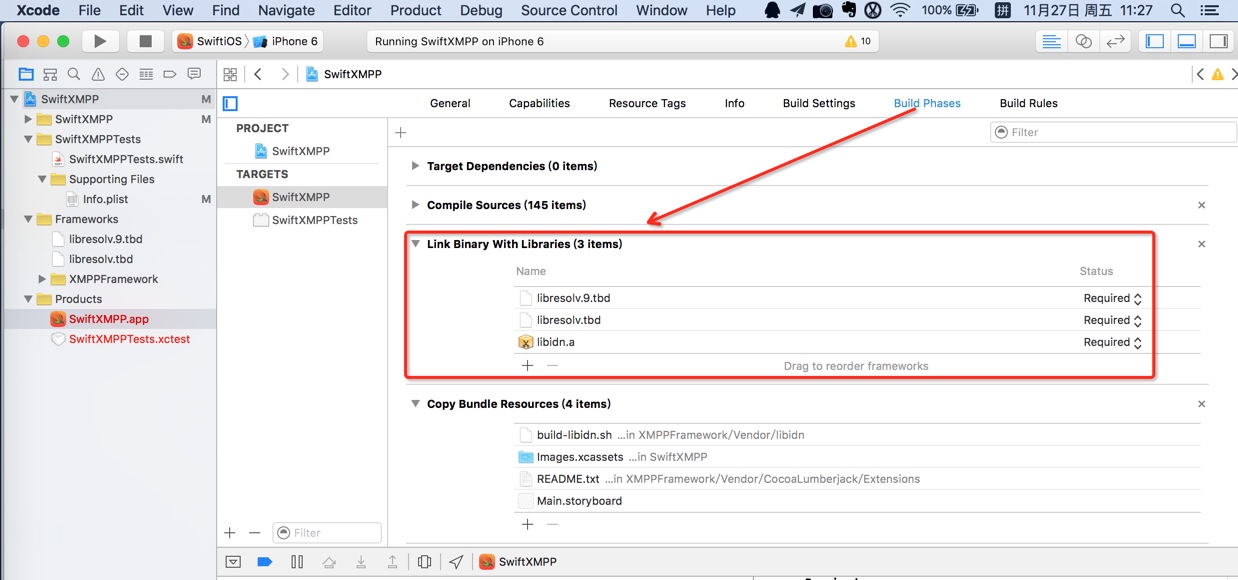Open the Resource Tags tab
This screenshot has height=580, width=1238.
click(647, 103)
